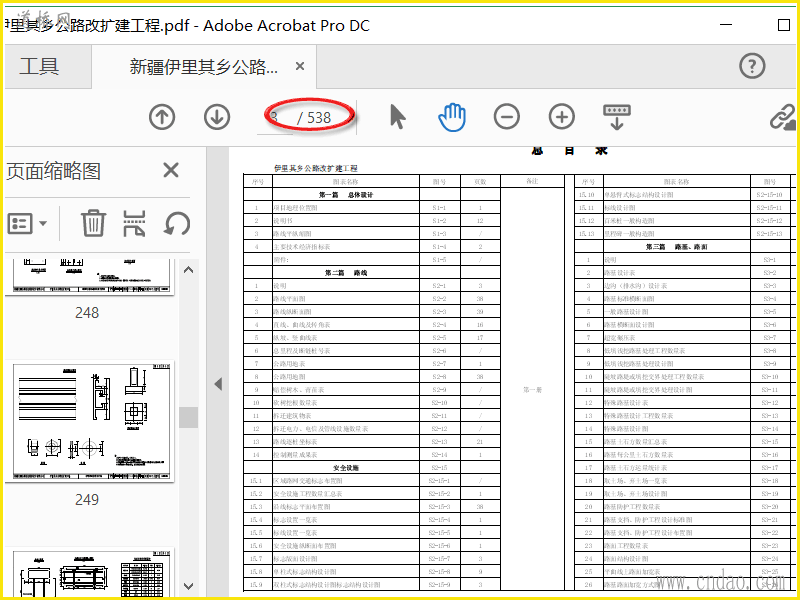Click the 页面缩略图 panel title
This screenshot has width=800, height=600.
click(54, 171)
